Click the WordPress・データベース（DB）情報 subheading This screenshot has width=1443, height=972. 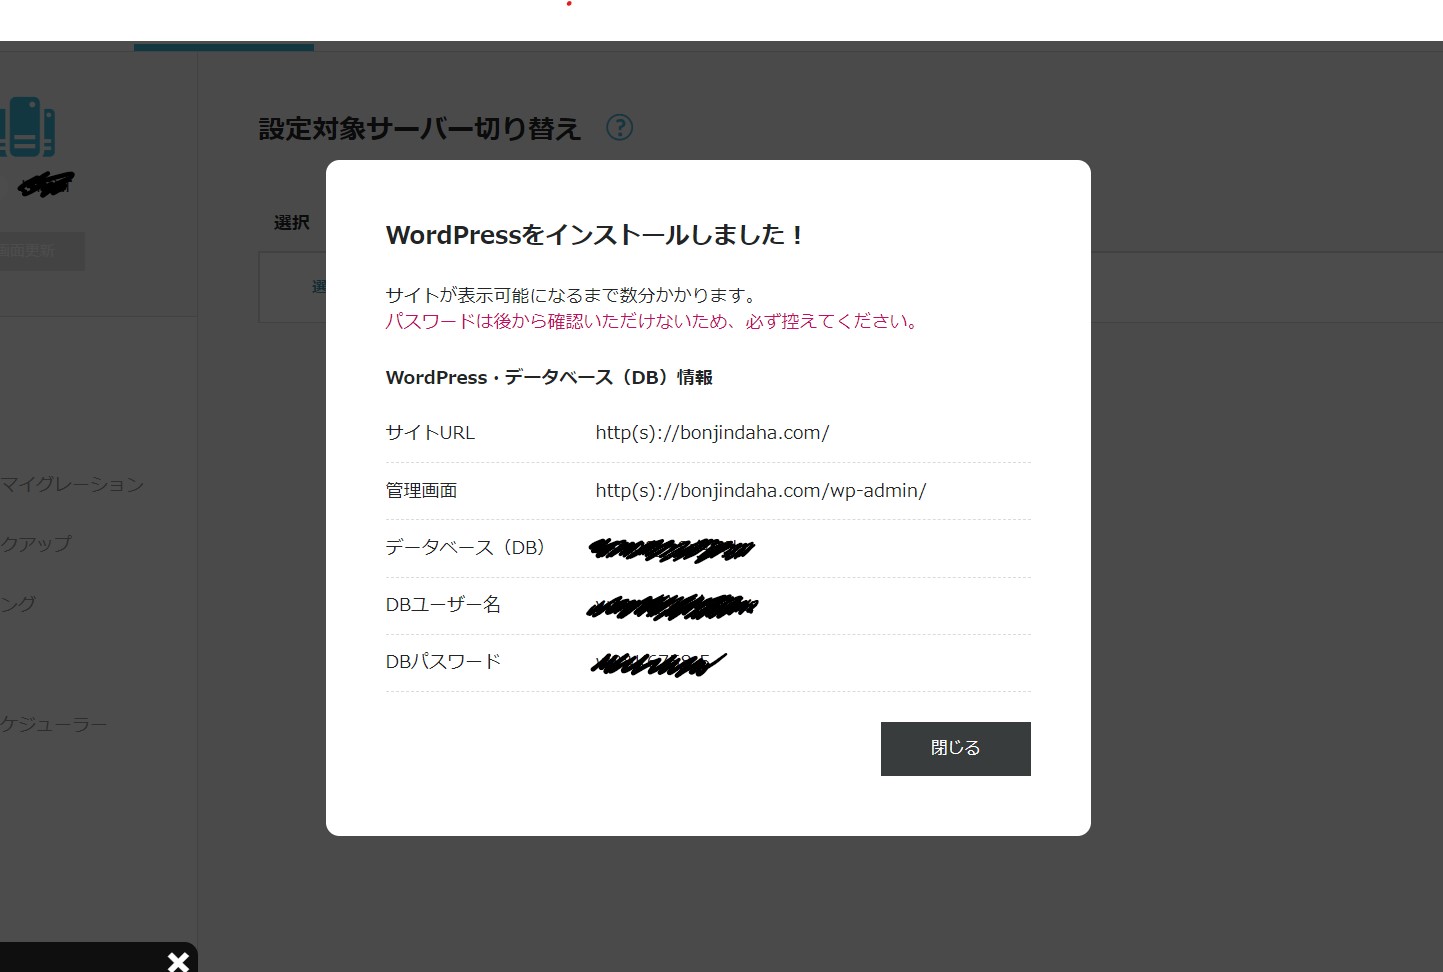coord(549,377)
